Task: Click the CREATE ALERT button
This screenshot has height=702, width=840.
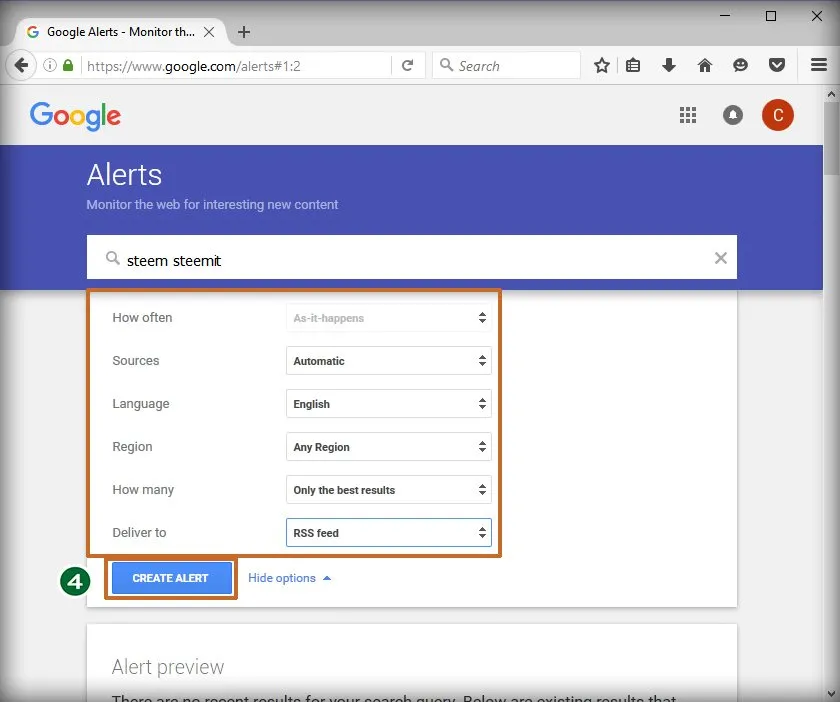Action: tap(171, 578)
